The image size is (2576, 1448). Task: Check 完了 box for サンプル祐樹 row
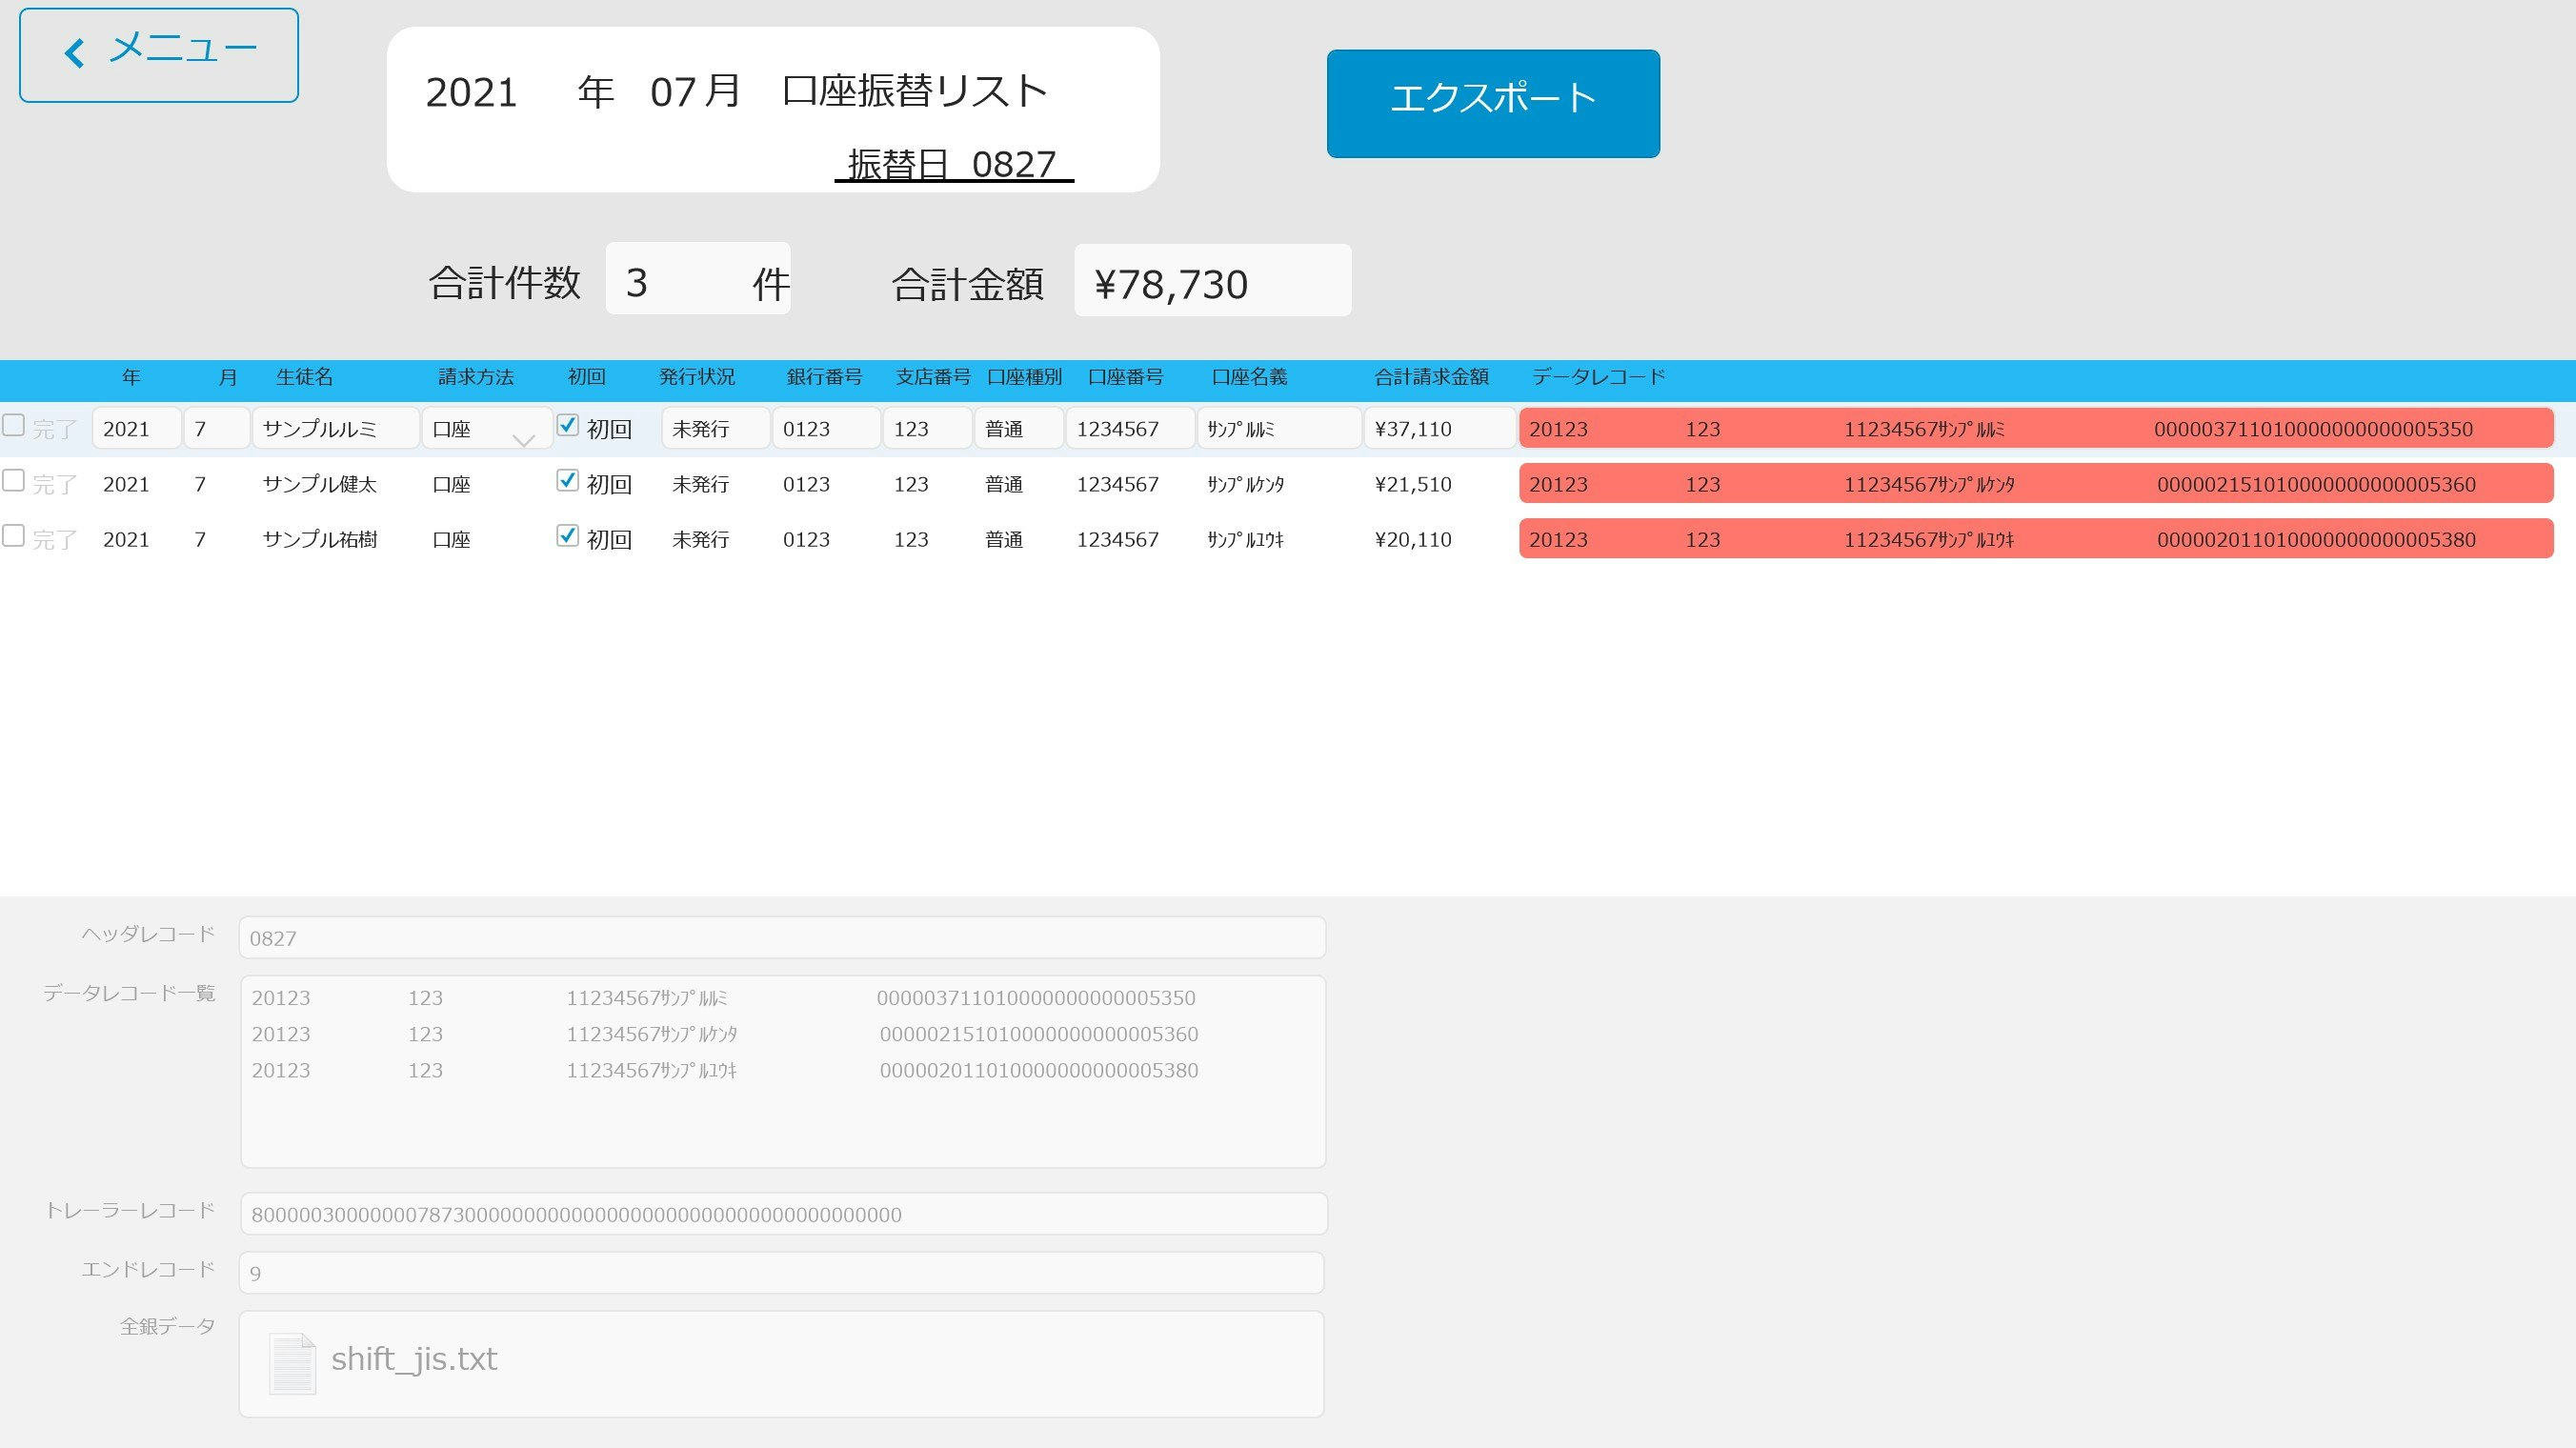(14, 536)
